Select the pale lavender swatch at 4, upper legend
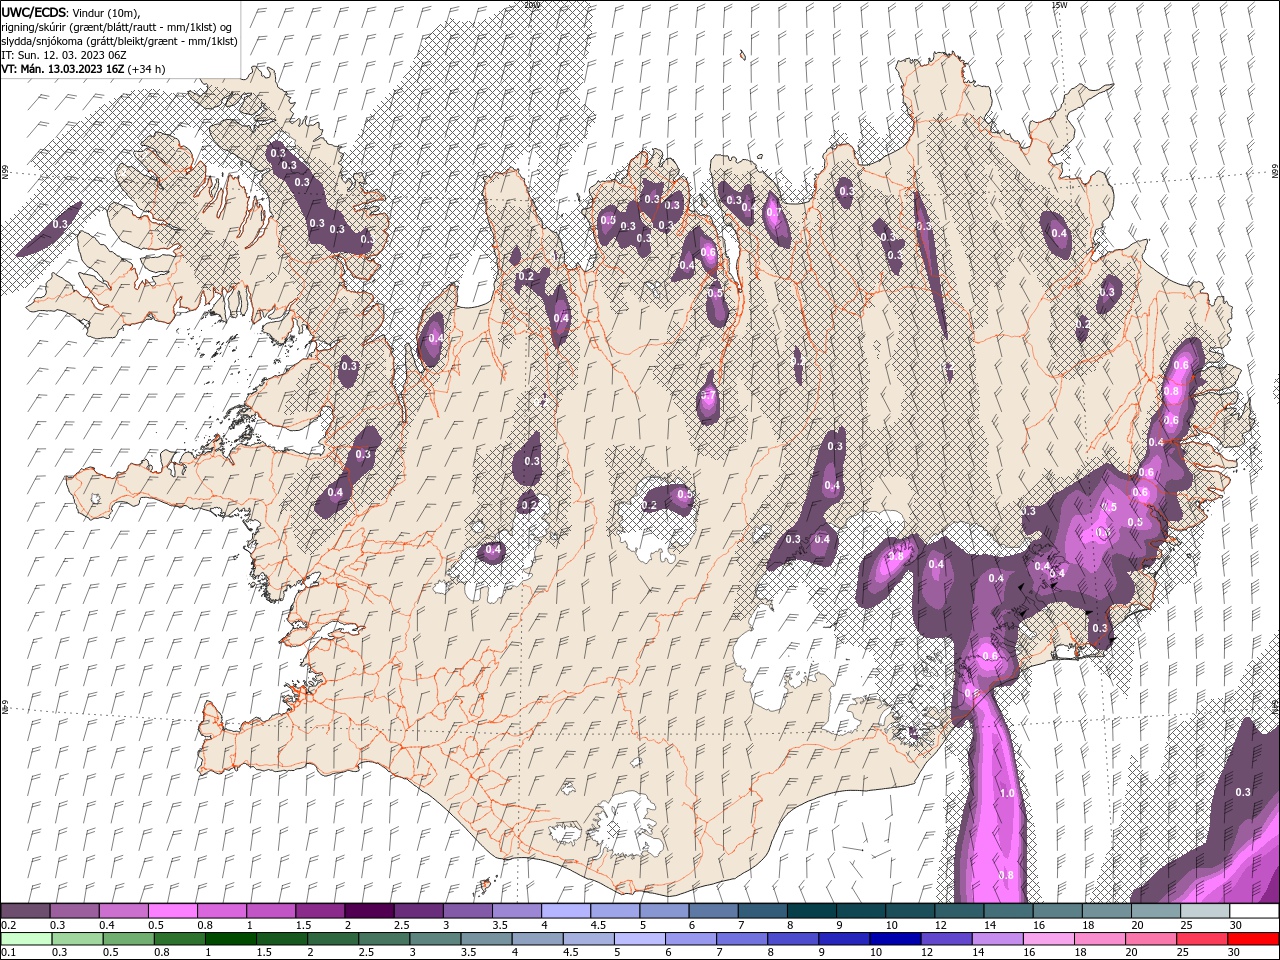The width and height of the screenshot is (1280, 960). pos(566,911)
